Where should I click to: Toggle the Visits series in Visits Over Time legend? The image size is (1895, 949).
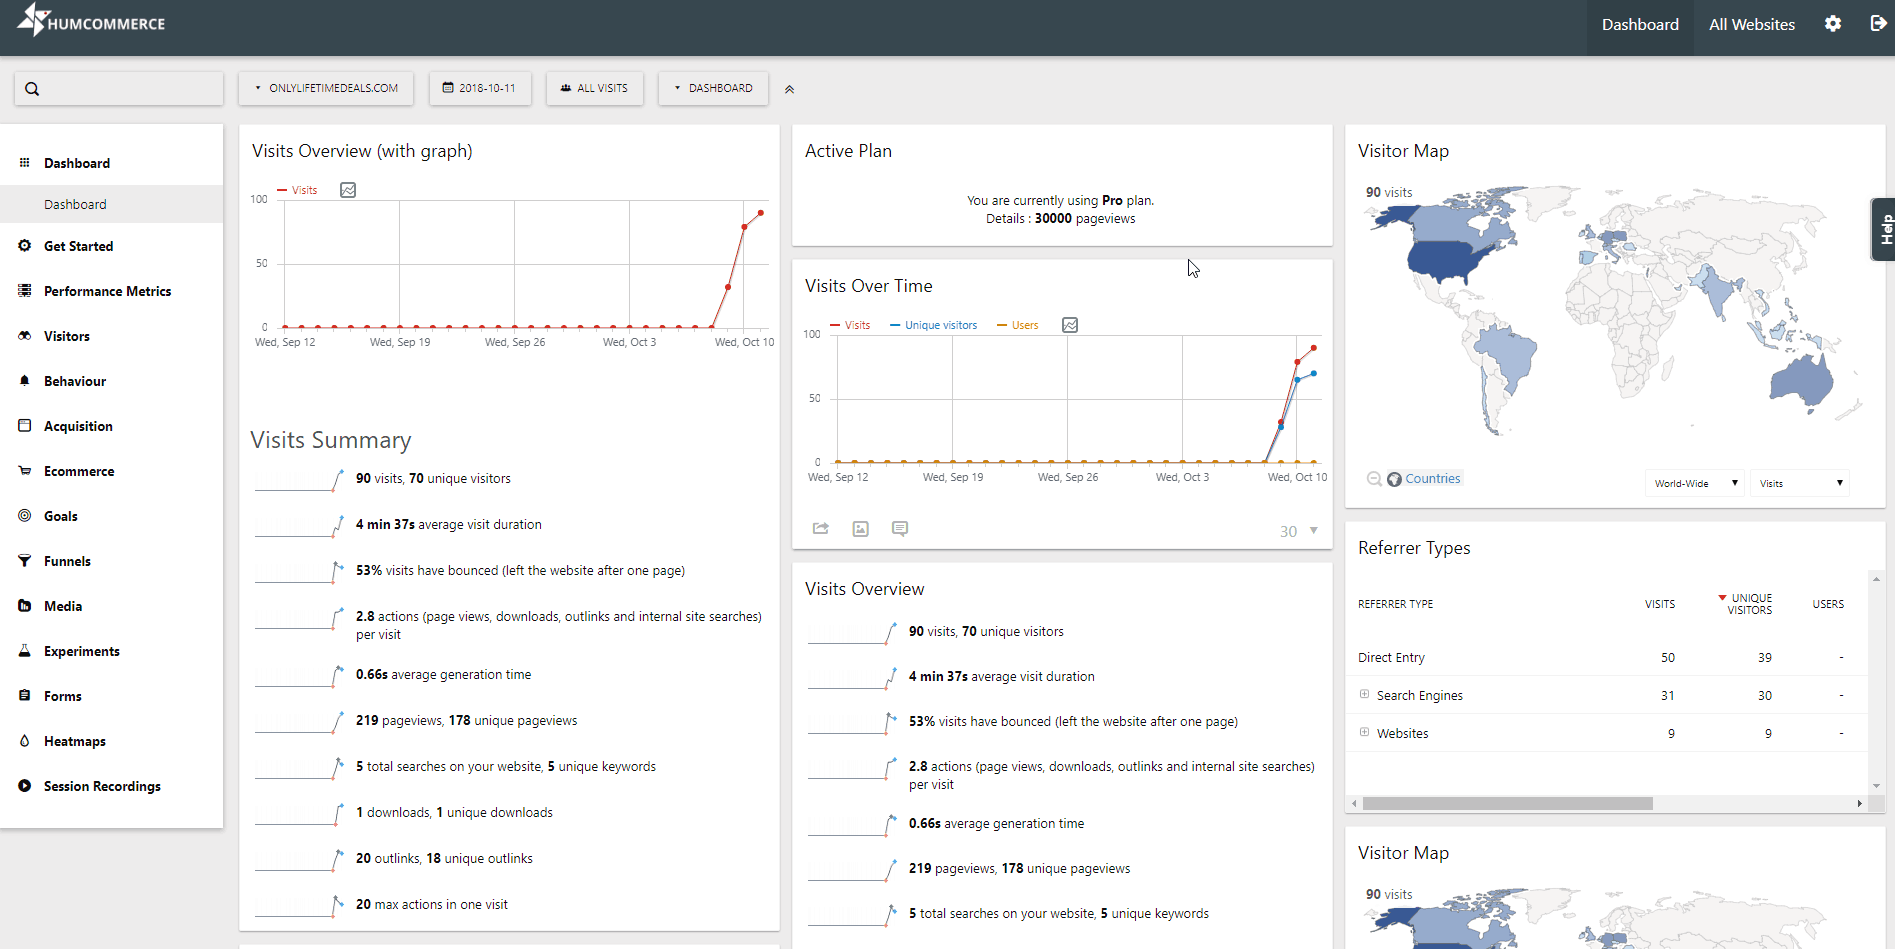[x=850, y=325]
